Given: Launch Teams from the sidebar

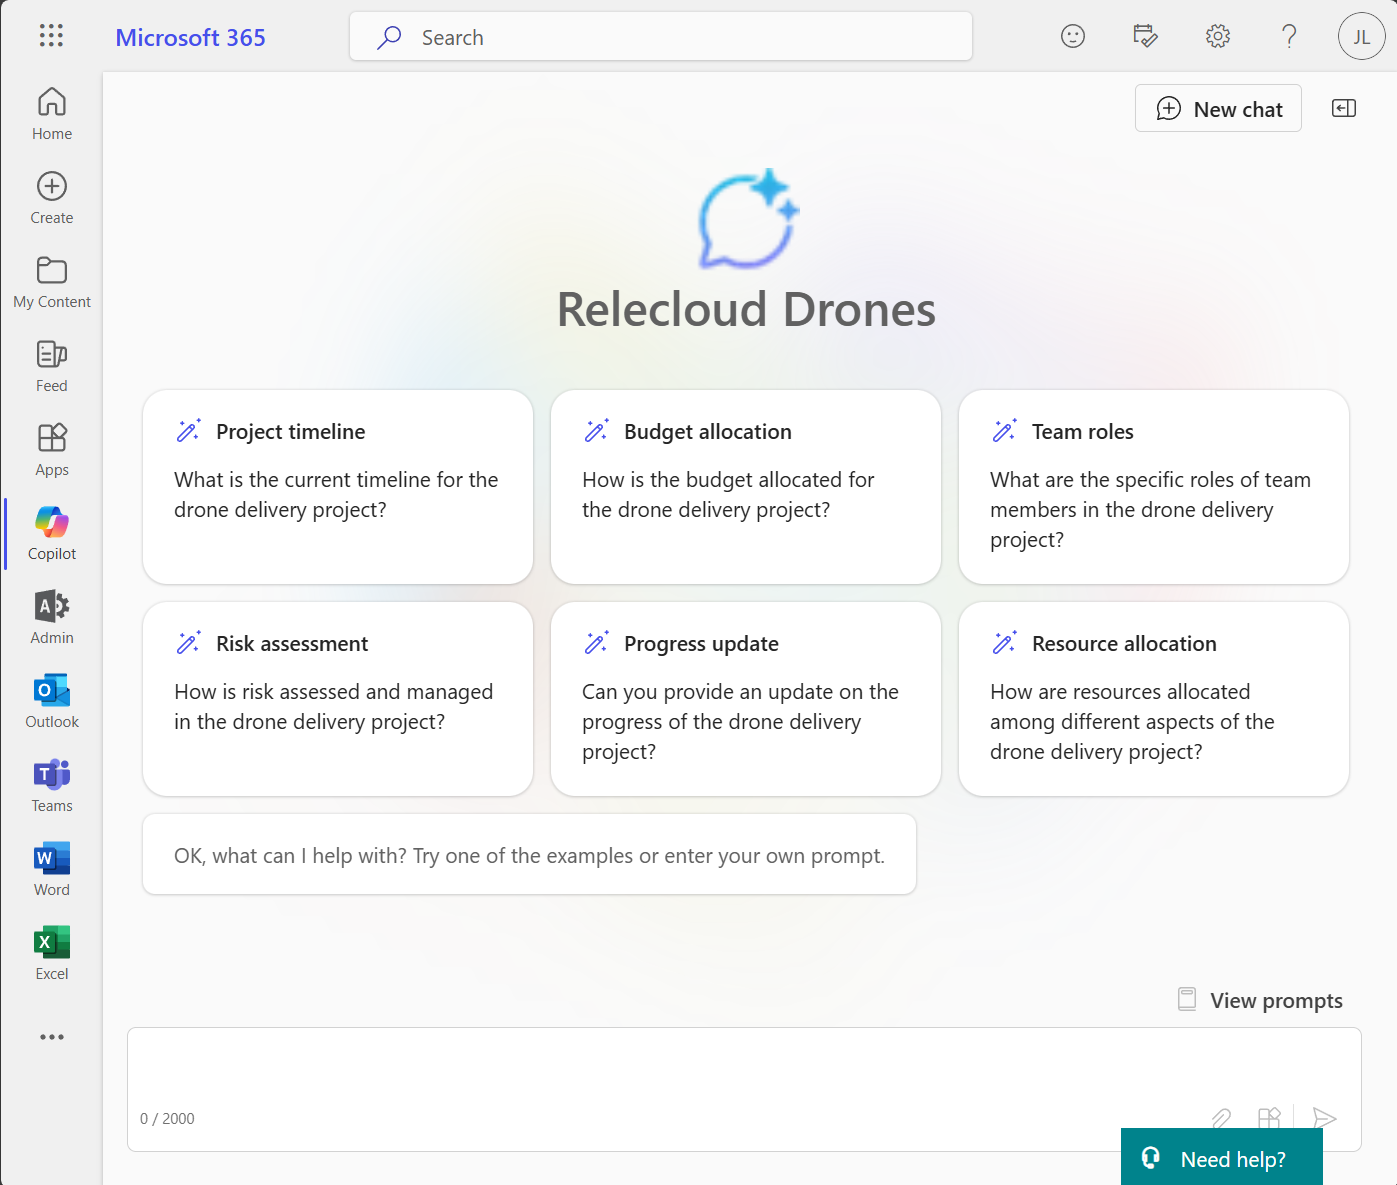Looking at the screenshot, I should point(52,786).
